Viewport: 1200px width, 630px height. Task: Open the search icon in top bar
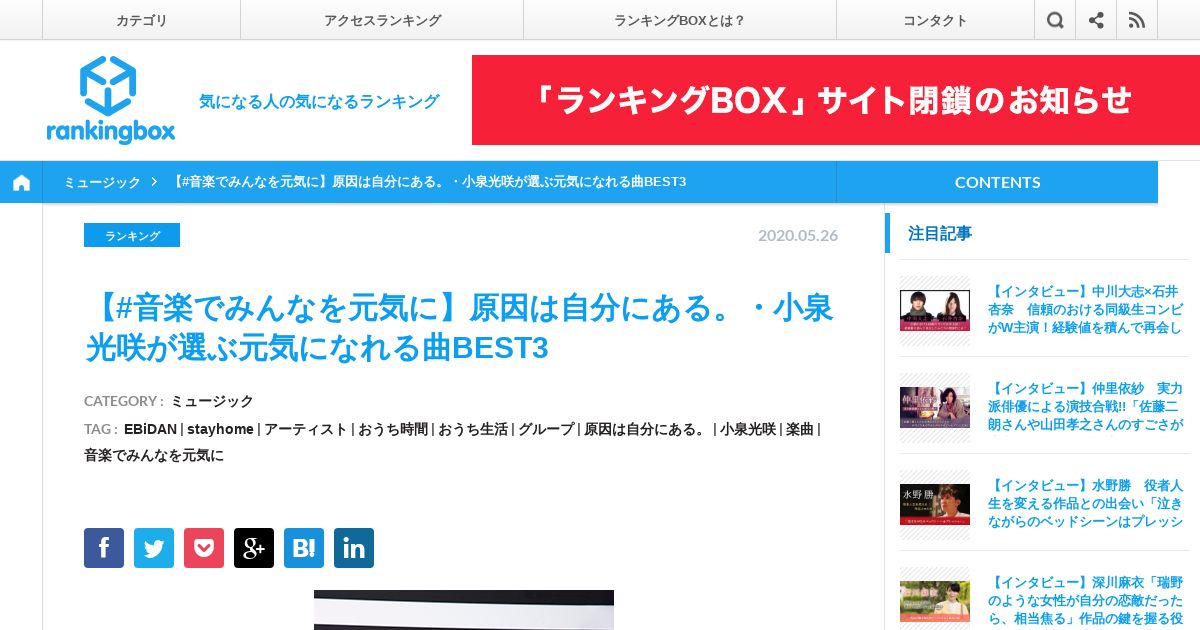point(1055,20)
